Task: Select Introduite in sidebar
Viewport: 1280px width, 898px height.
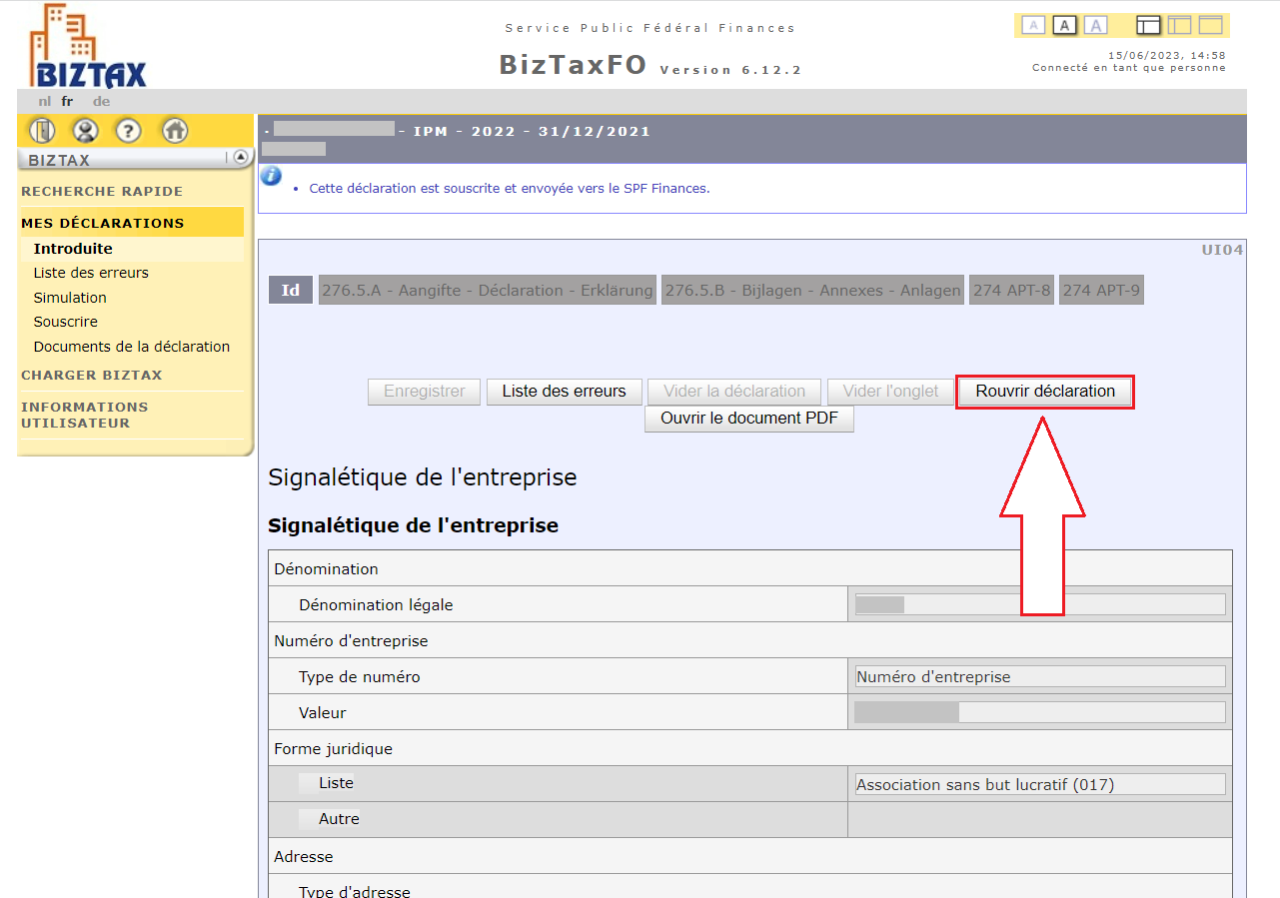Action: pos(73,249)
